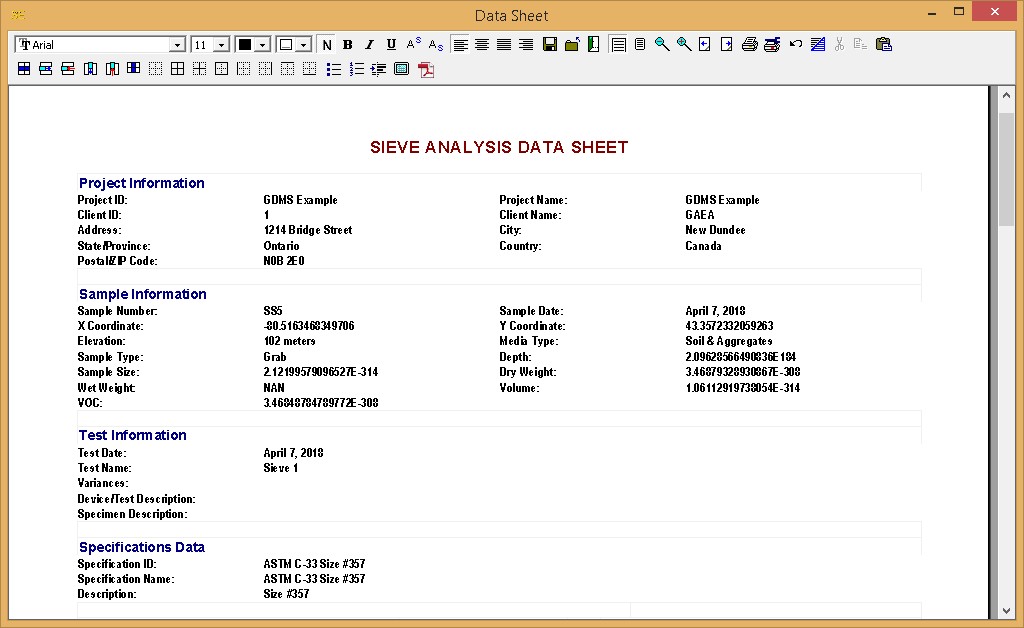Insert a bulleted list
Image resolution: width=1024 pixels, height=628 pixels.
(x=334, y=69)
